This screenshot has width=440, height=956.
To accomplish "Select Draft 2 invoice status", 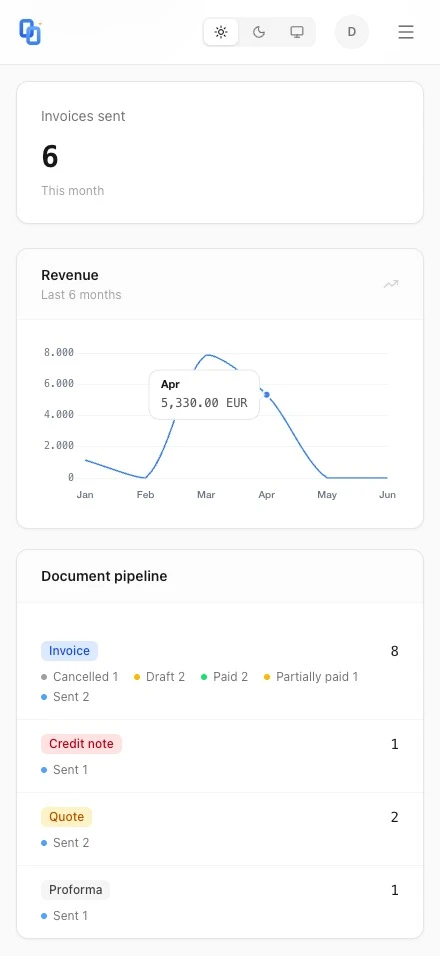I will [x=159, y=677].
